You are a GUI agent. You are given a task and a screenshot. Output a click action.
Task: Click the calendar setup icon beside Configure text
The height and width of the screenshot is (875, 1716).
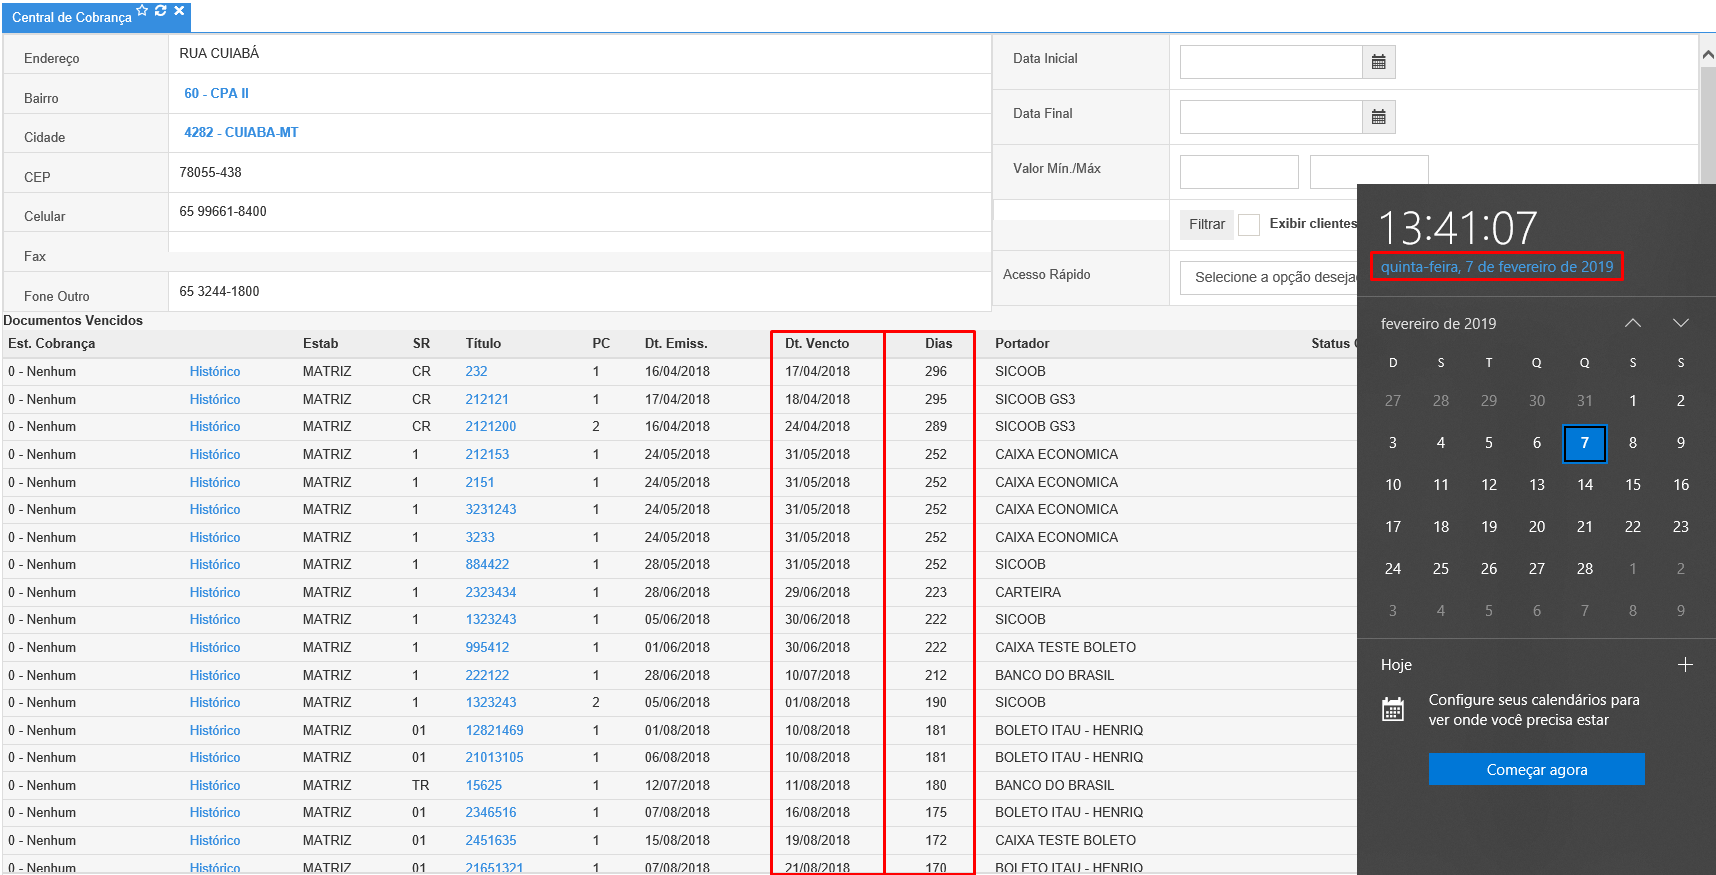point(1393,710)
